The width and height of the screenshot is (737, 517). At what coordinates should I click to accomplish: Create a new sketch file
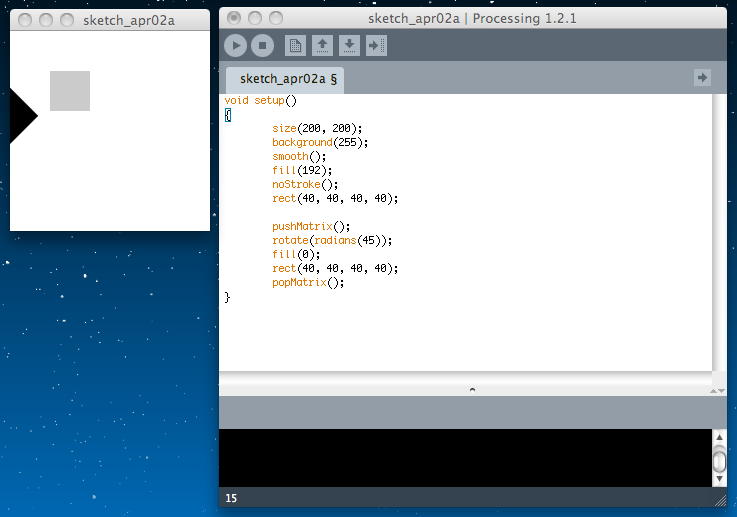pyautogui.click(x=295, y=45)
